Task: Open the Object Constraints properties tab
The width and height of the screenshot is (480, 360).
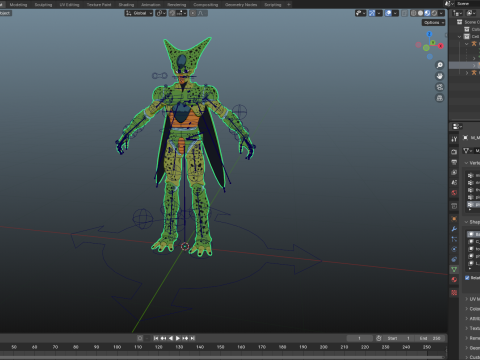Action: tap(454, 259)
